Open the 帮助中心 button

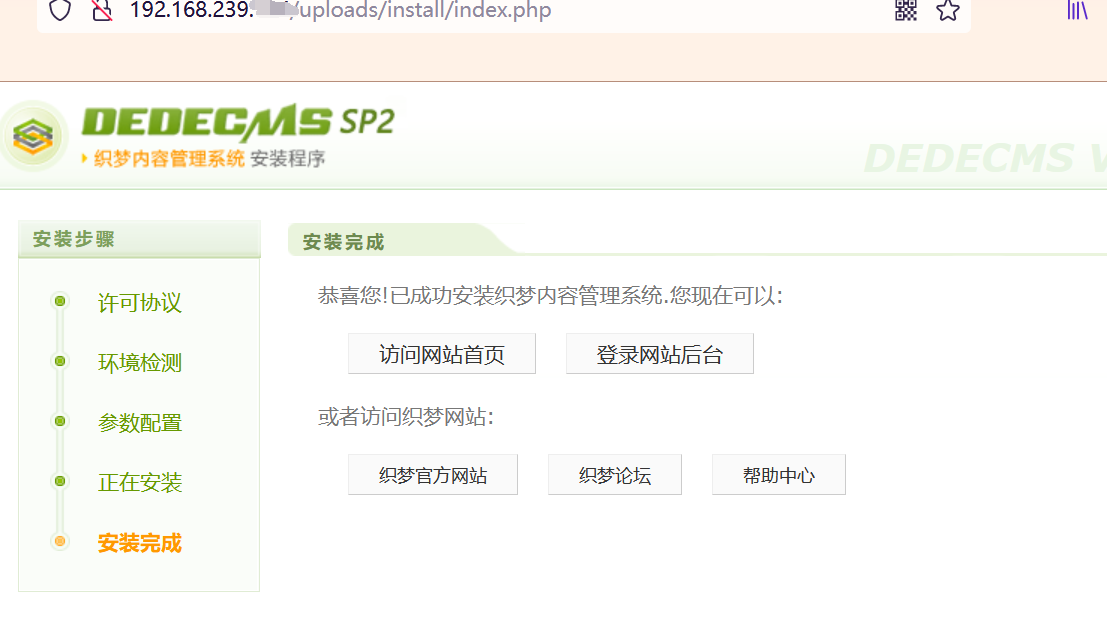click(779, 475)
